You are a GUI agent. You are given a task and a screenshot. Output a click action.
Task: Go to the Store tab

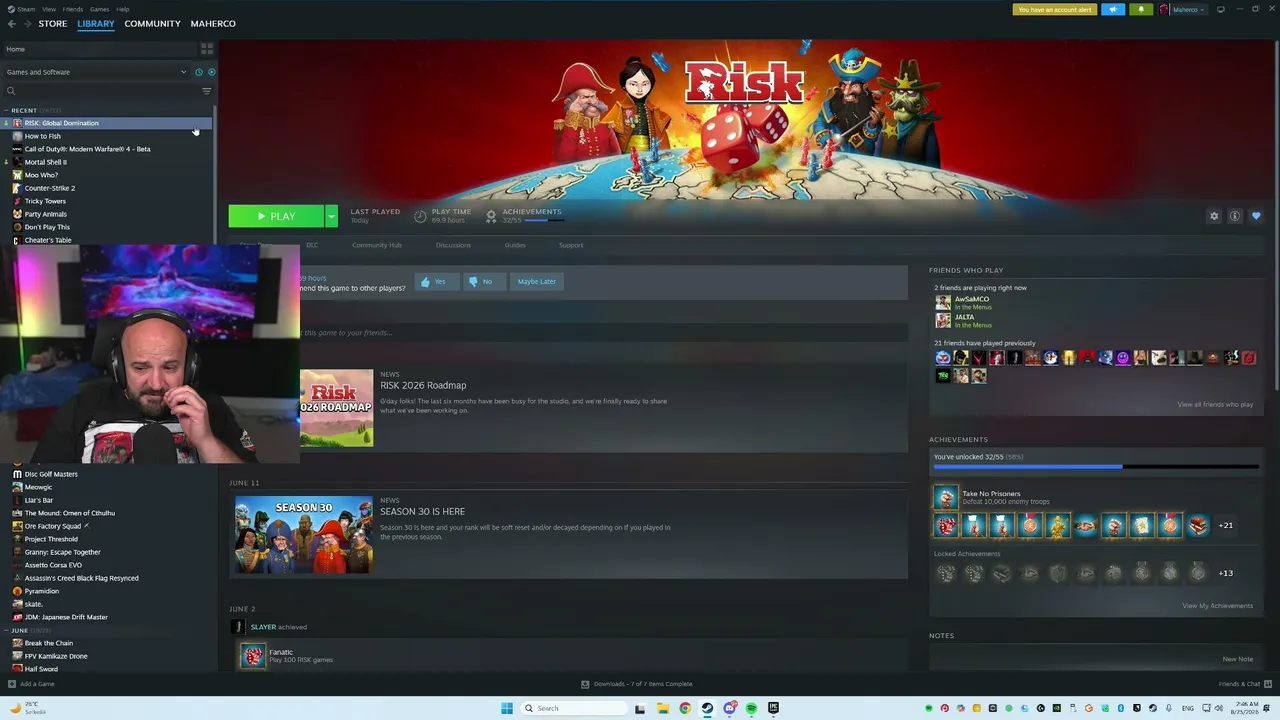click(53, 24)
